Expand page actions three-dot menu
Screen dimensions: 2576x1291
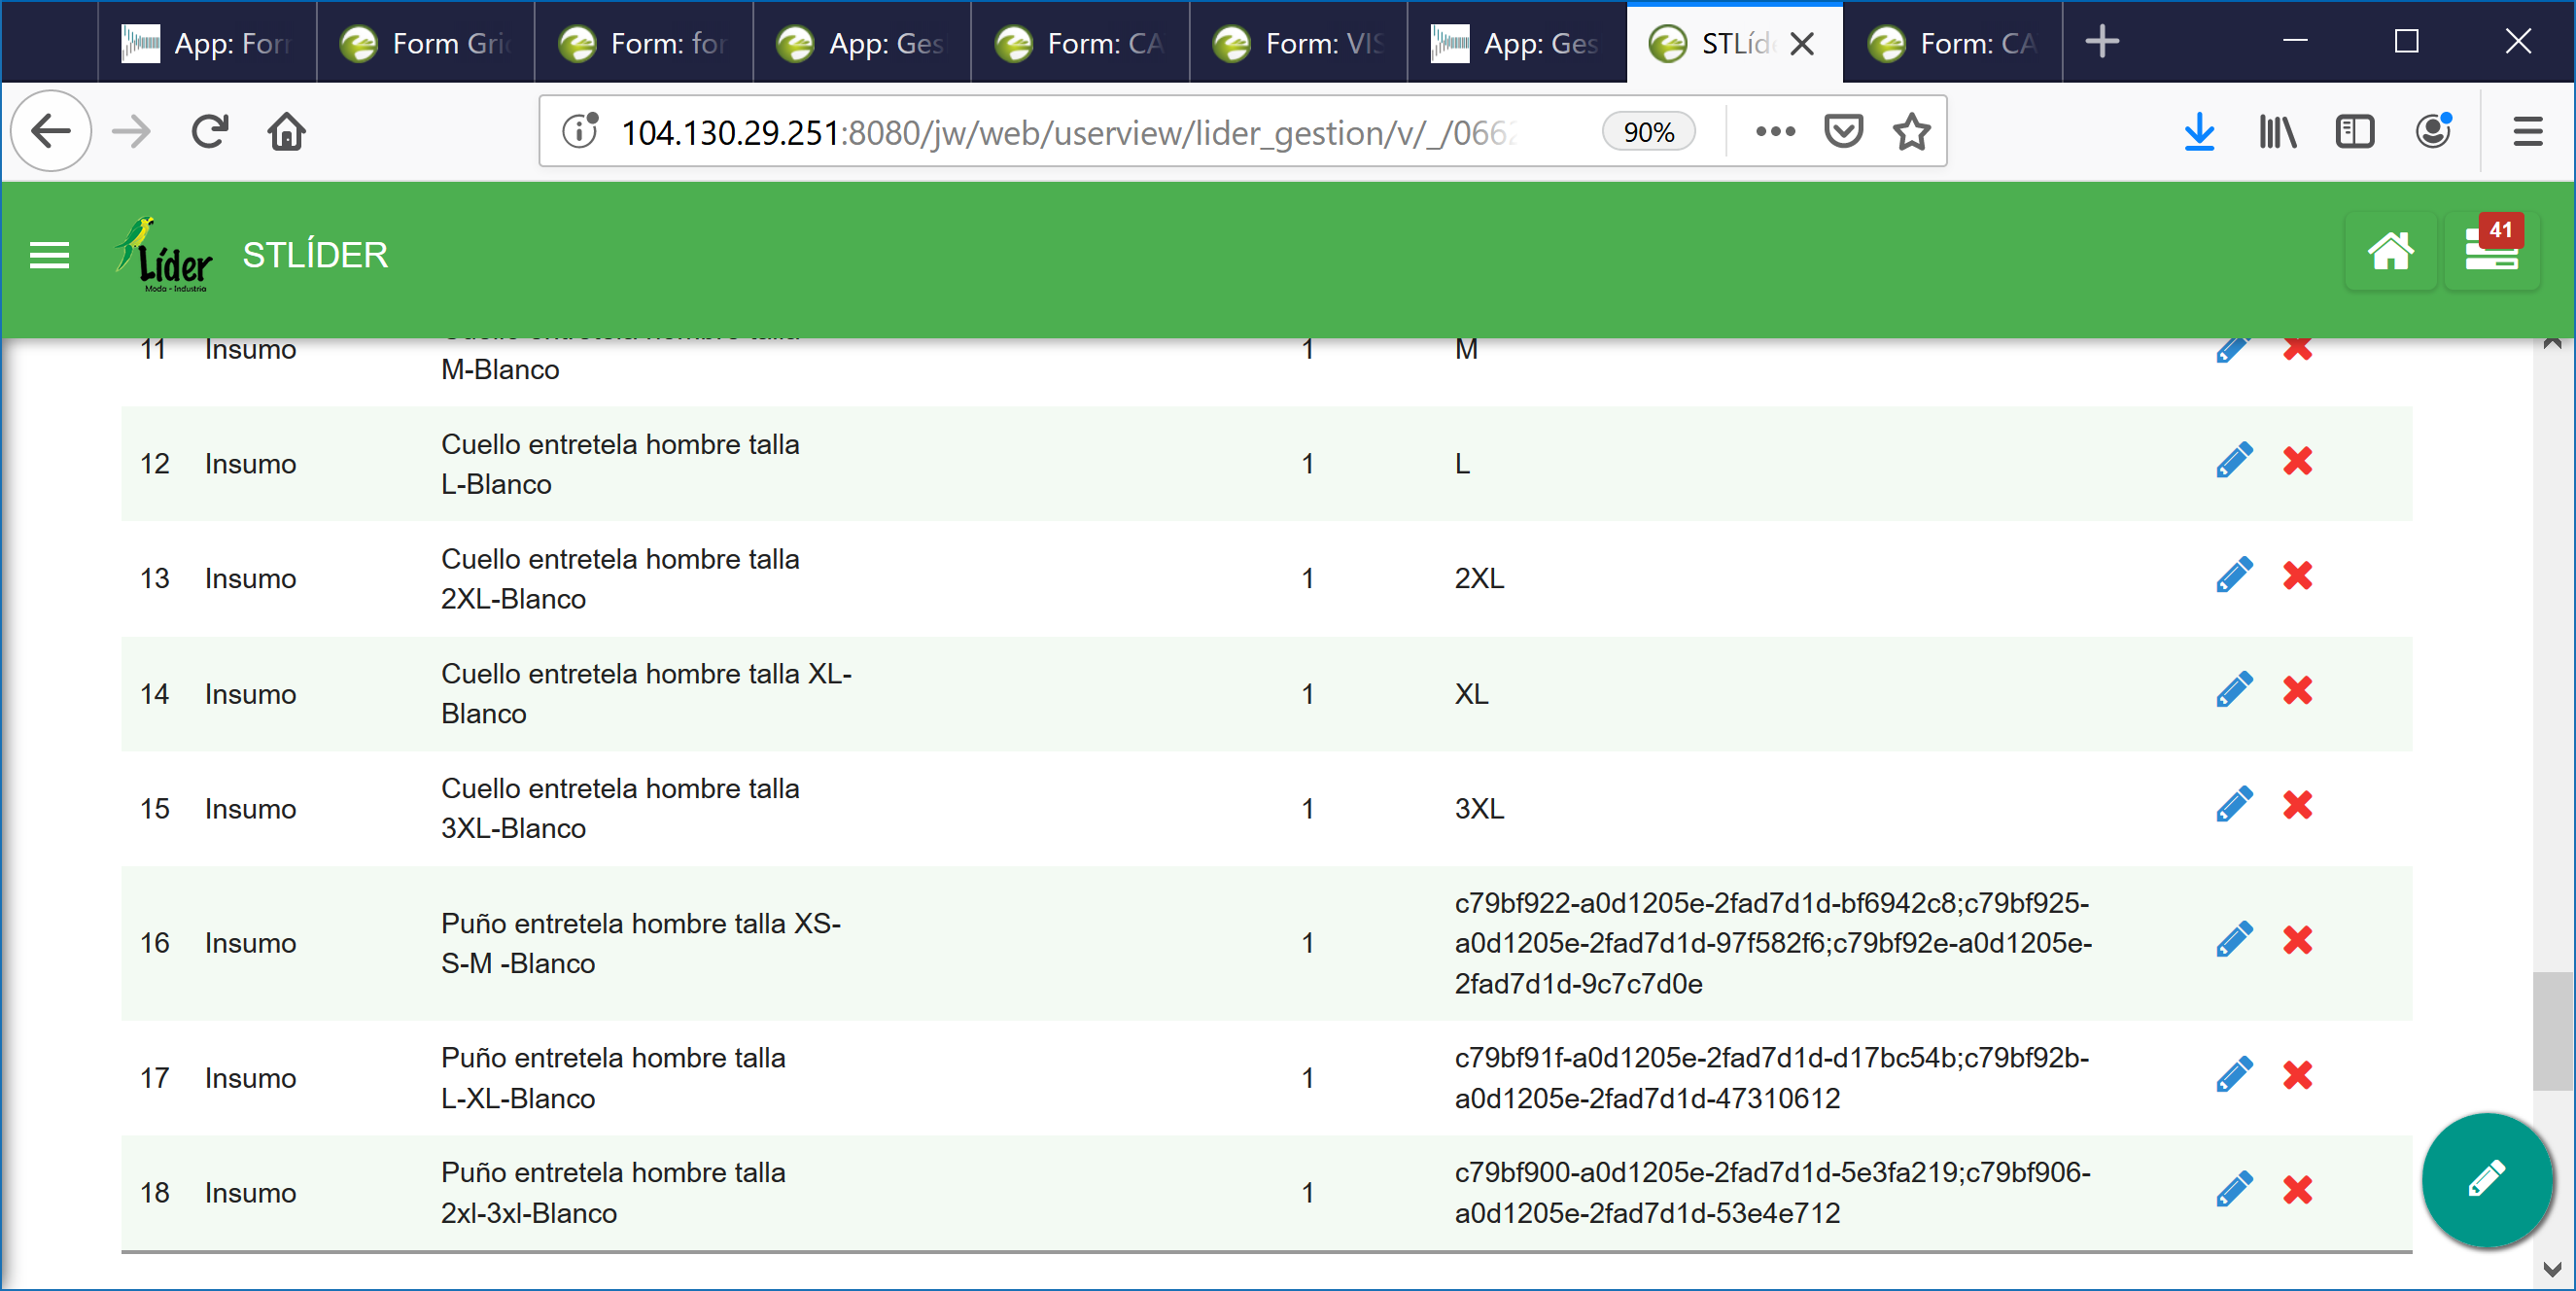pyautogui.click(x=1775, y=132)
